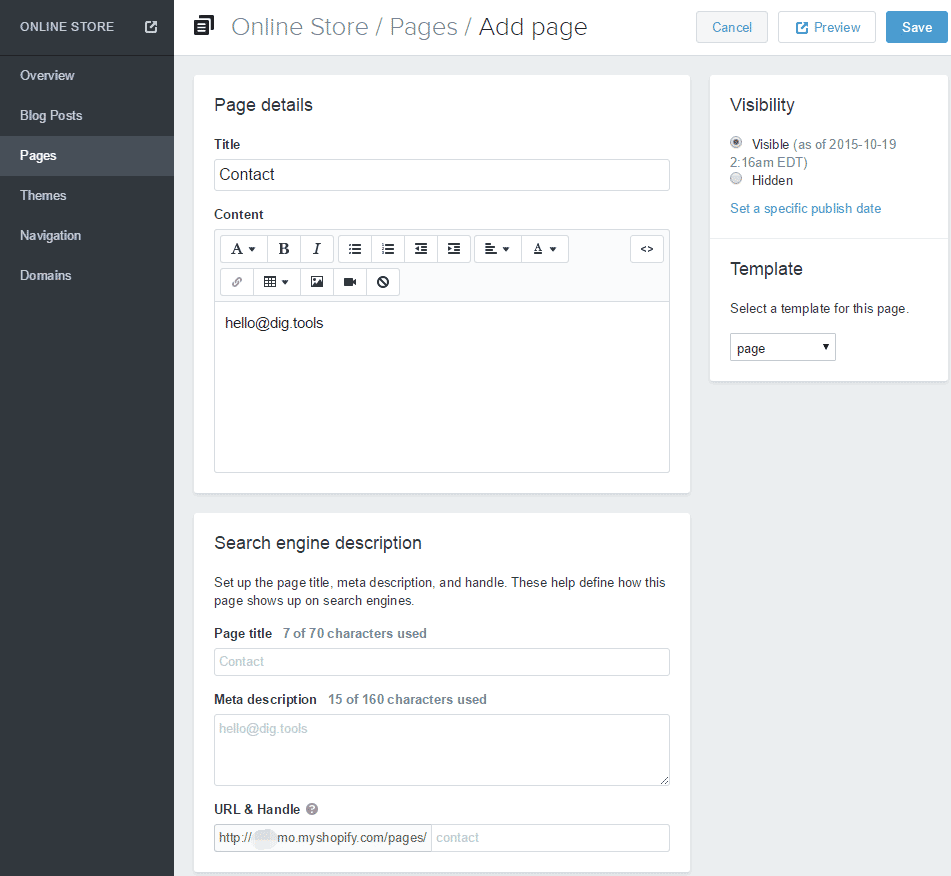Image resolution: width=951 pixels, height=876 pixels.
Task: Open the text color picker
Action: point(544,249)
